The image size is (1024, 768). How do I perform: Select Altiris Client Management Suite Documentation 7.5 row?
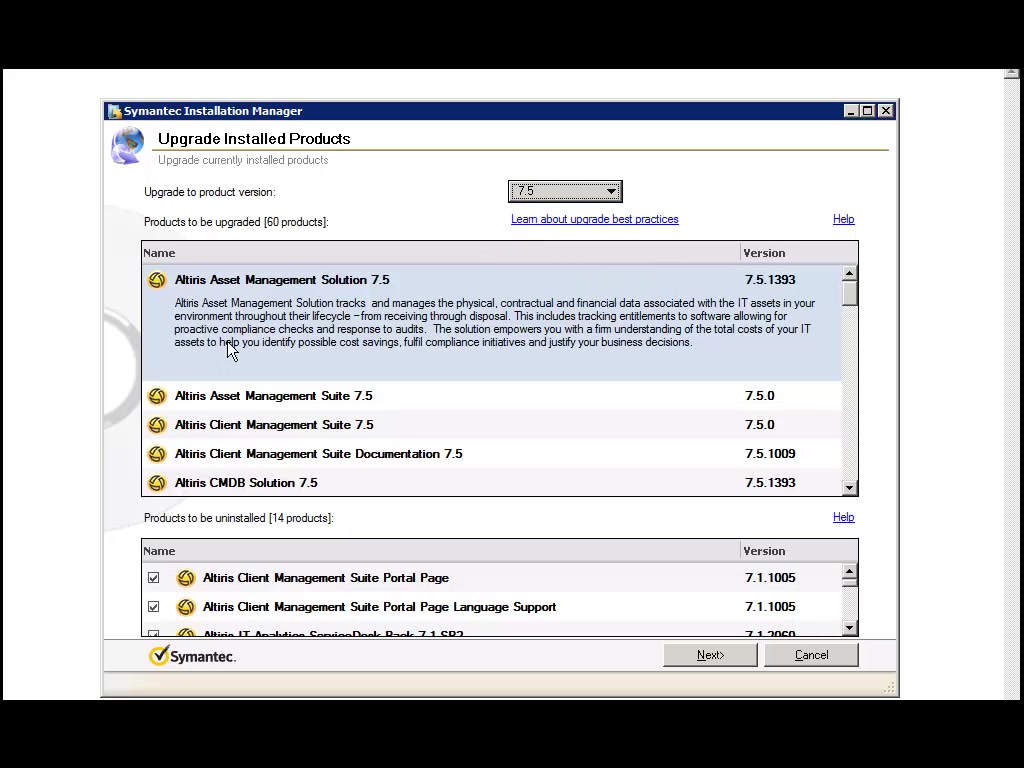coord(492,454)
